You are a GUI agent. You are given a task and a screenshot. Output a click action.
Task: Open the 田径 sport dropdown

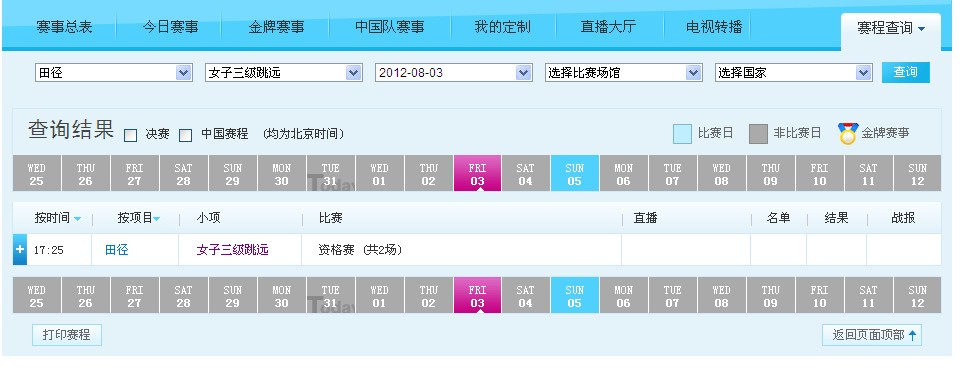(114, 73)
